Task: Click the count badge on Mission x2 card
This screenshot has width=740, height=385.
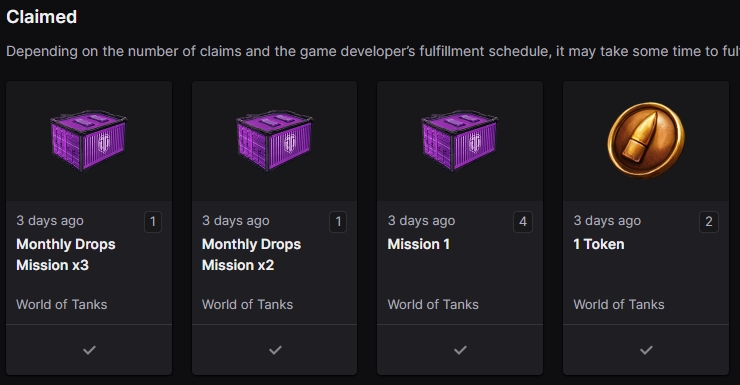Action: click(x=338, y=222)
